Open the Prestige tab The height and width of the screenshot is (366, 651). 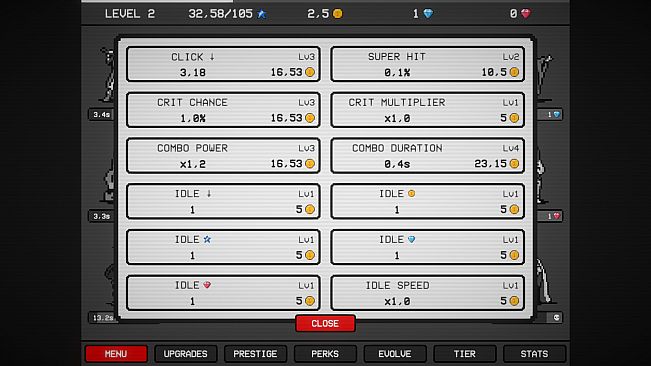pos(255,354)
